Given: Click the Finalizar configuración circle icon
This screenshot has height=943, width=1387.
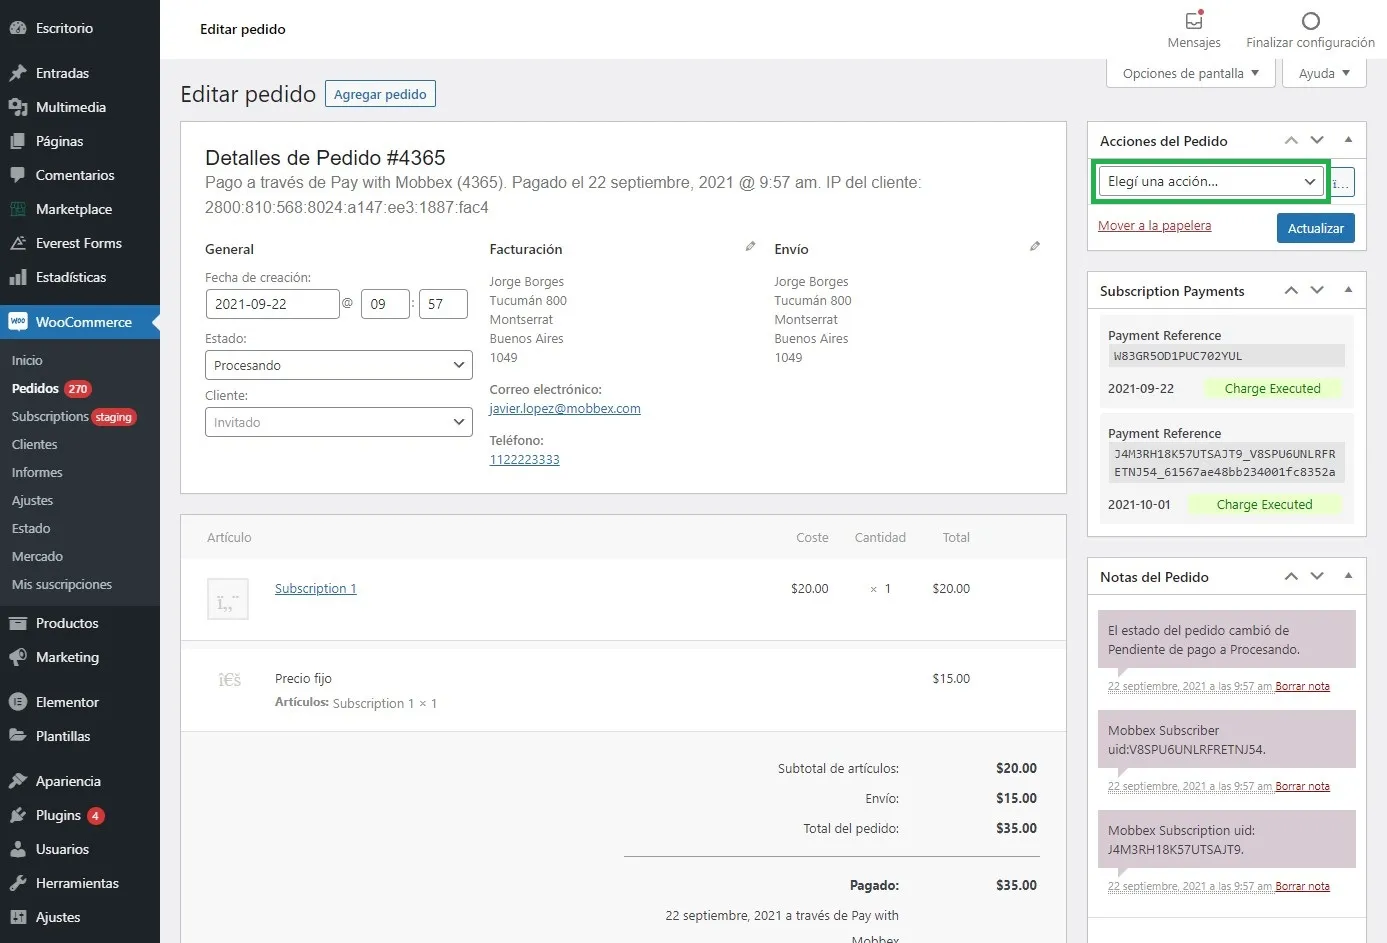Looking at the screenshot, I should pos(1310,20).
